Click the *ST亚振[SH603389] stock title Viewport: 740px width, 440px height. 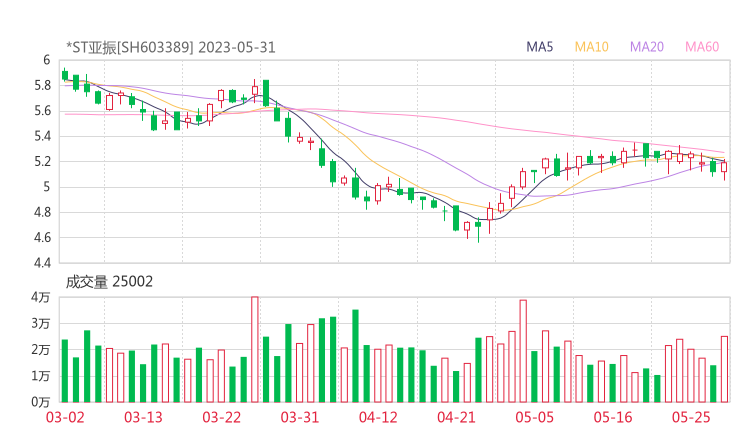tap(130, 46)
